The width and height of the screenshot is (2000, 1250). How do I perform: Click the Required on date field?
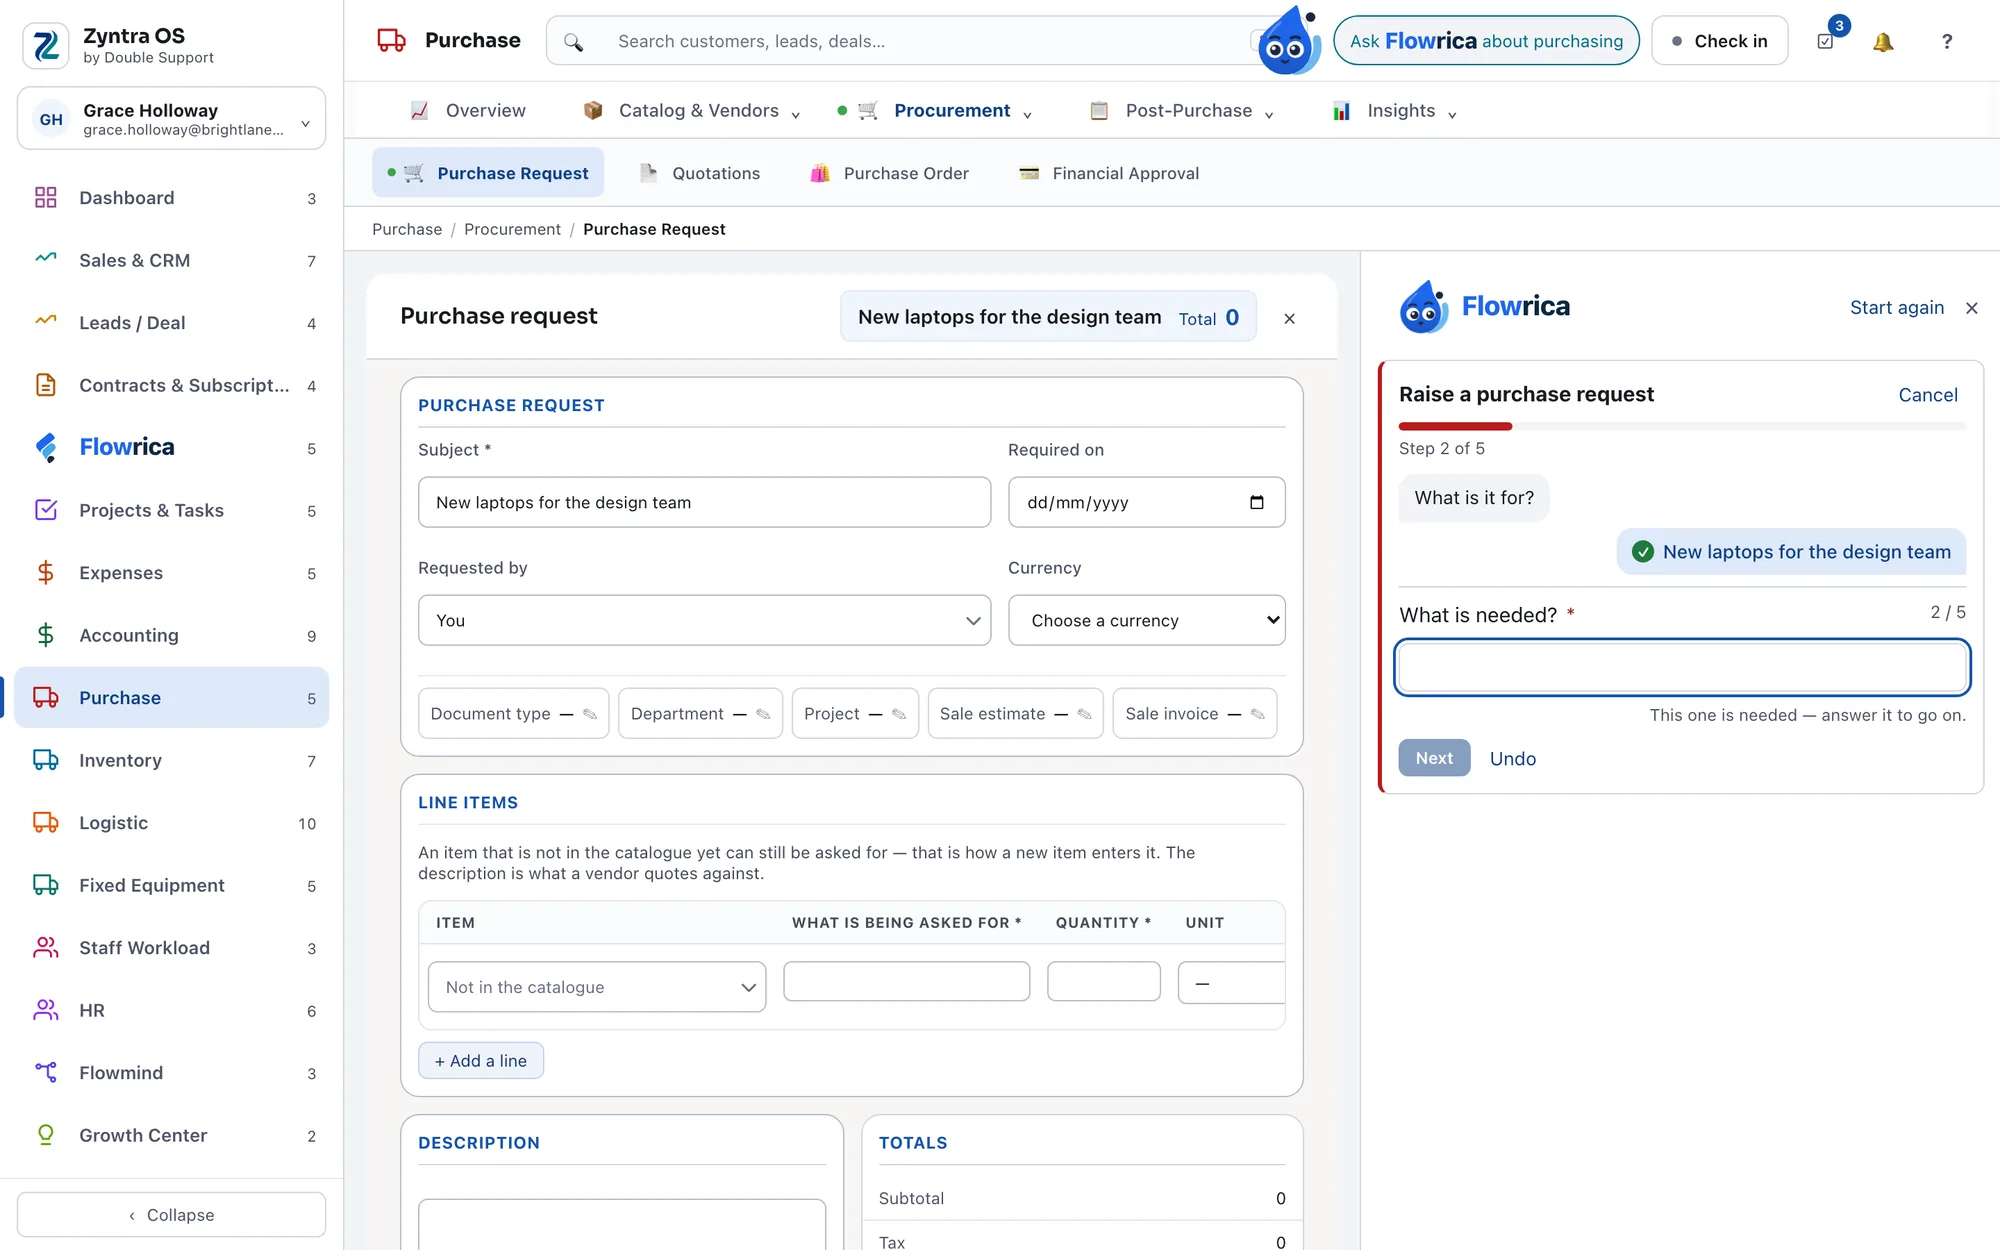(1147, 502)
